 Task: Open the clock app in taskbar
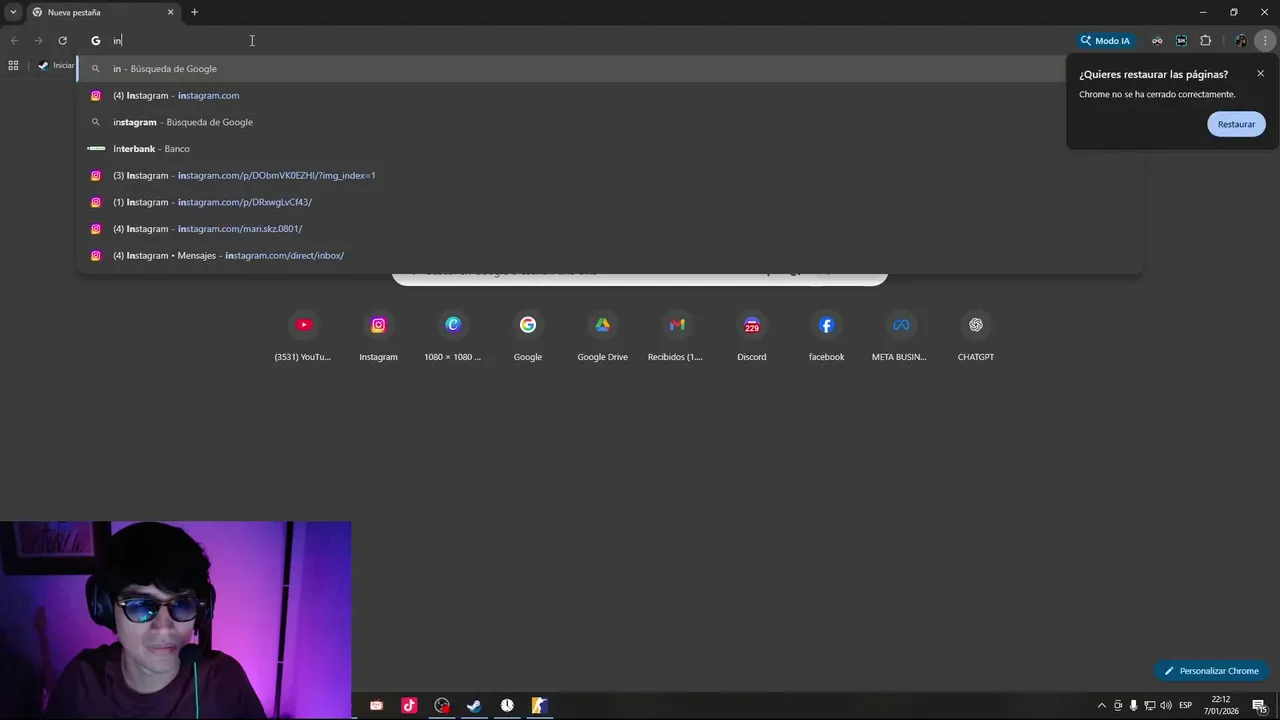(x=507, y=706)
